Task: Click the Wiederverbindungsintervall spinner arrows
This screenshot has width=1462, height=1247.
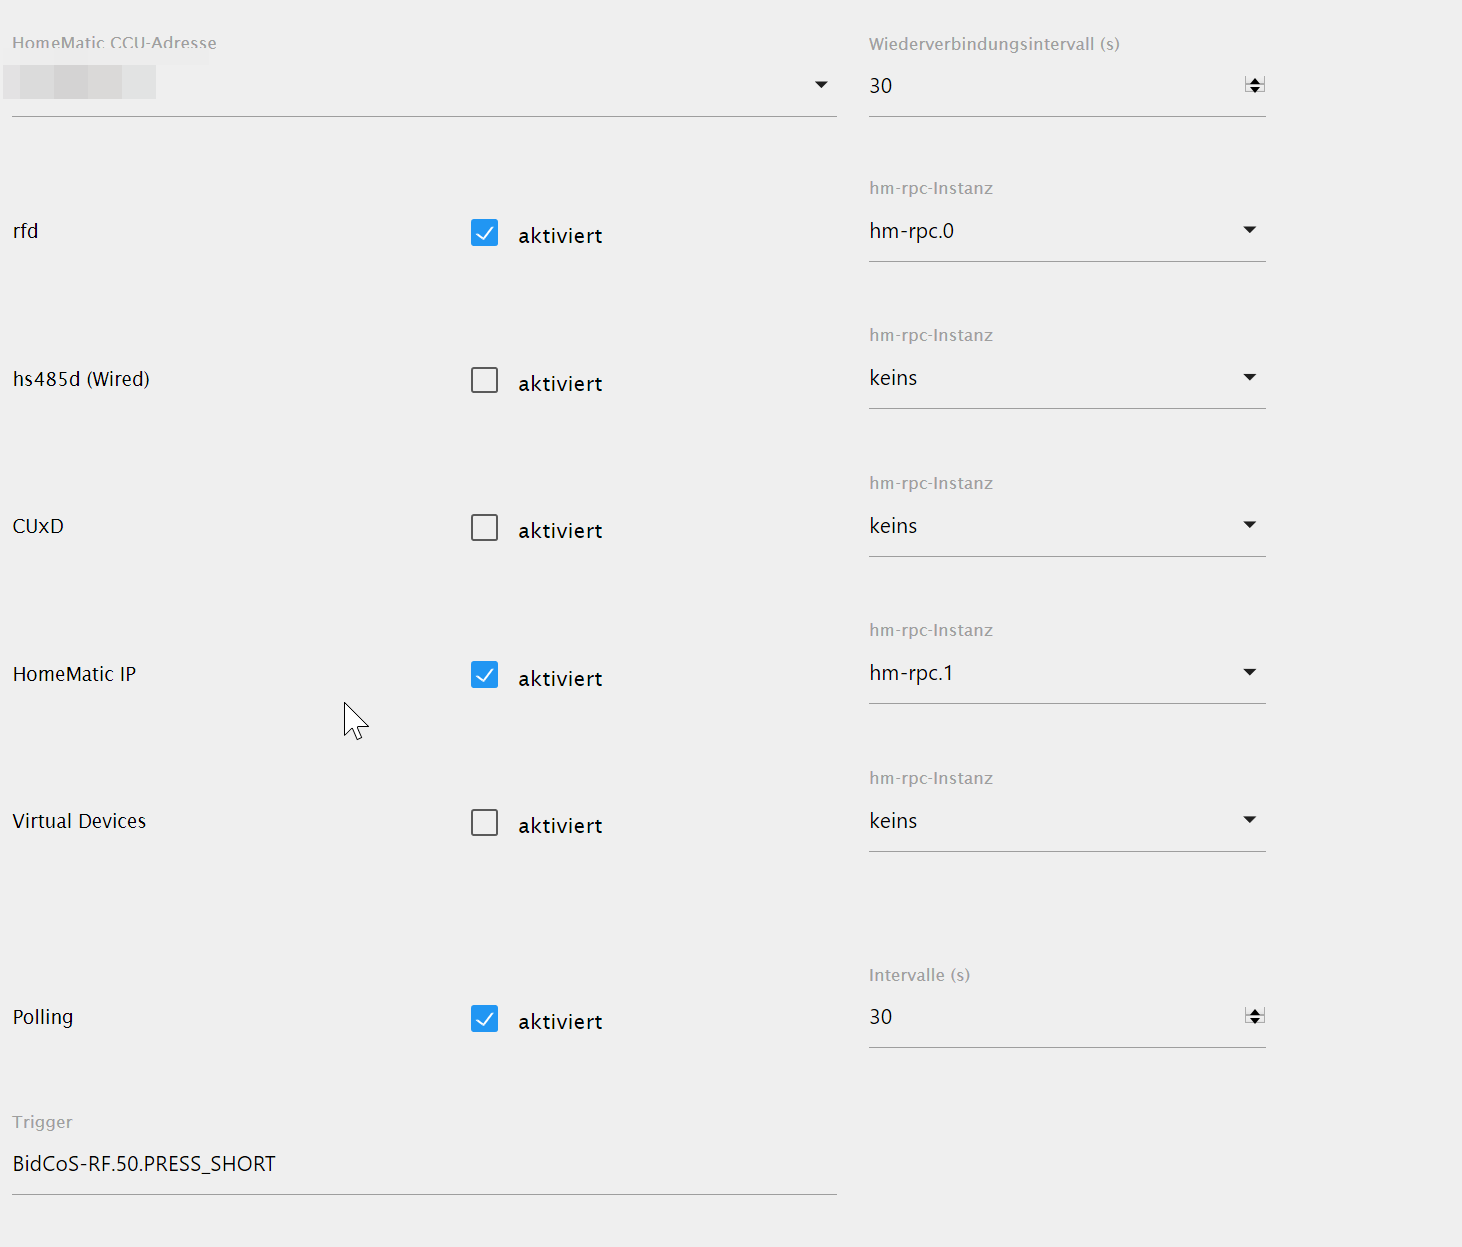Action: (x=1255, y=85)
